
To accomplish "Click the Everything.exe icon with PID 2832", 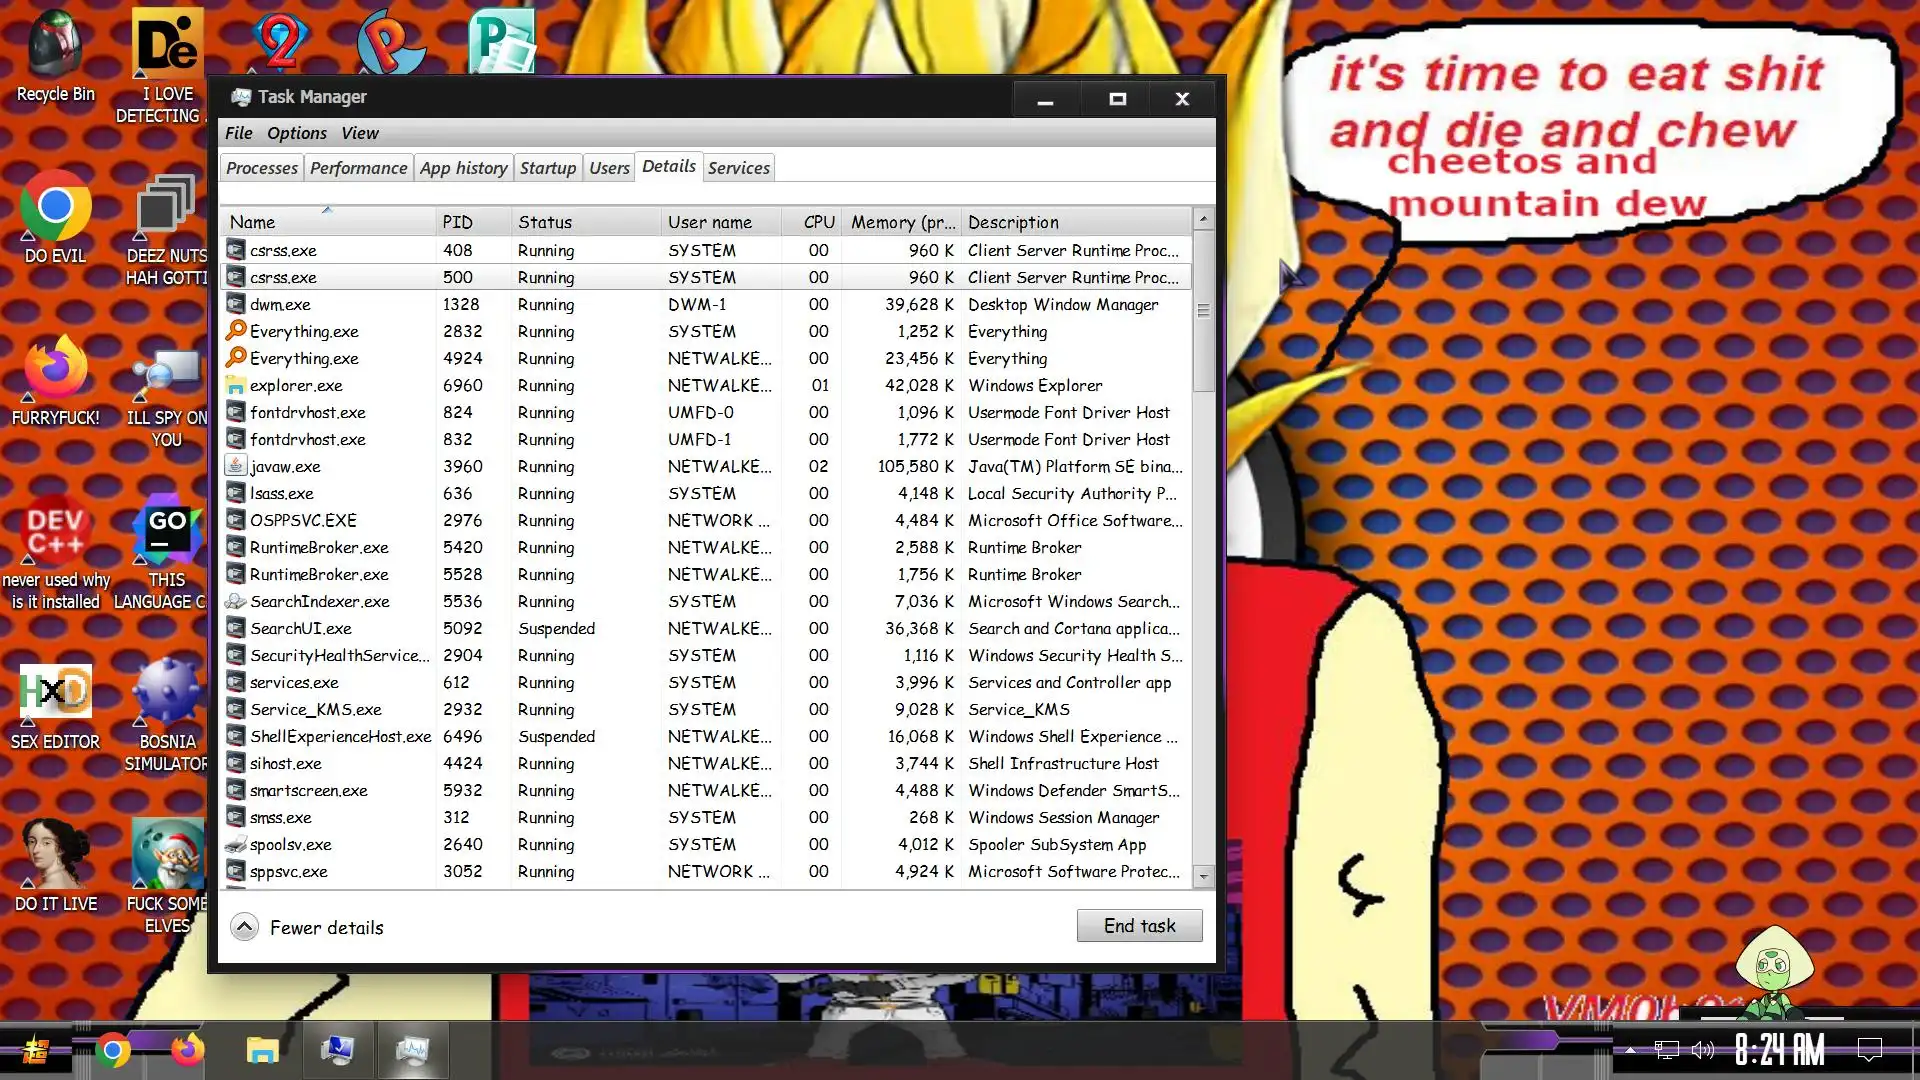I will click(235, 331).
